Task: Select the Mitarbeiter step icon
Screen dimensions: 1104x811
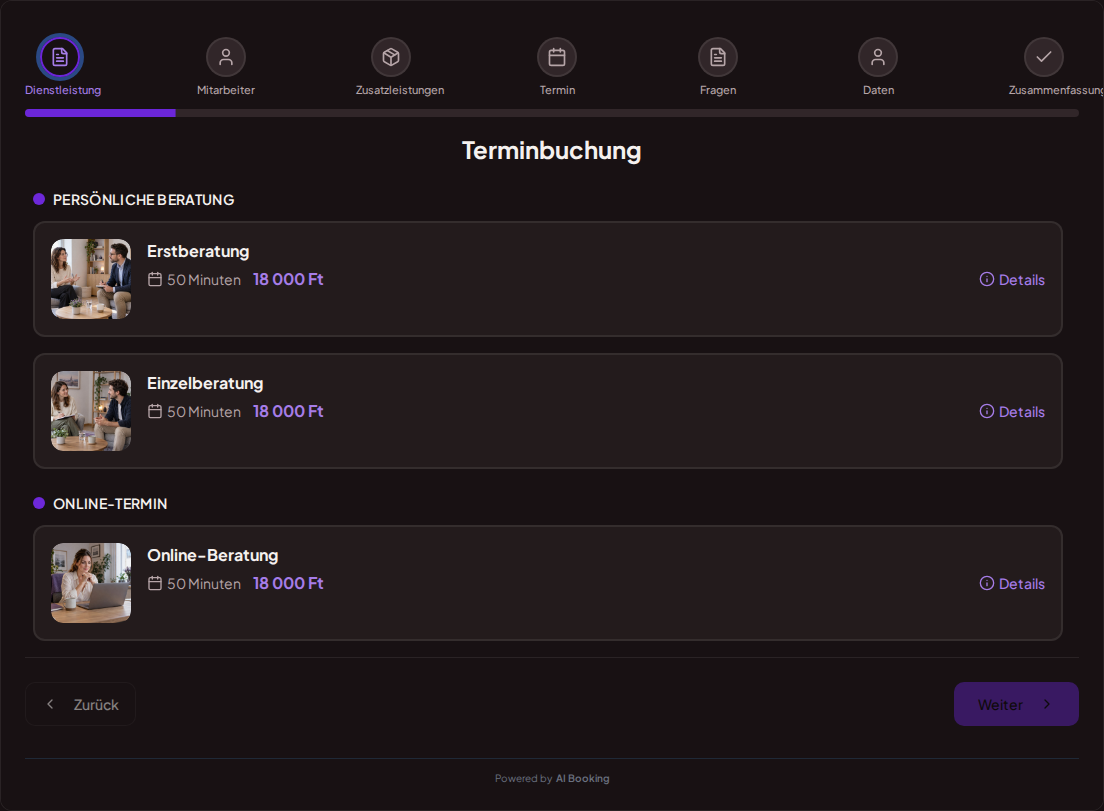Action: [226, 57]
